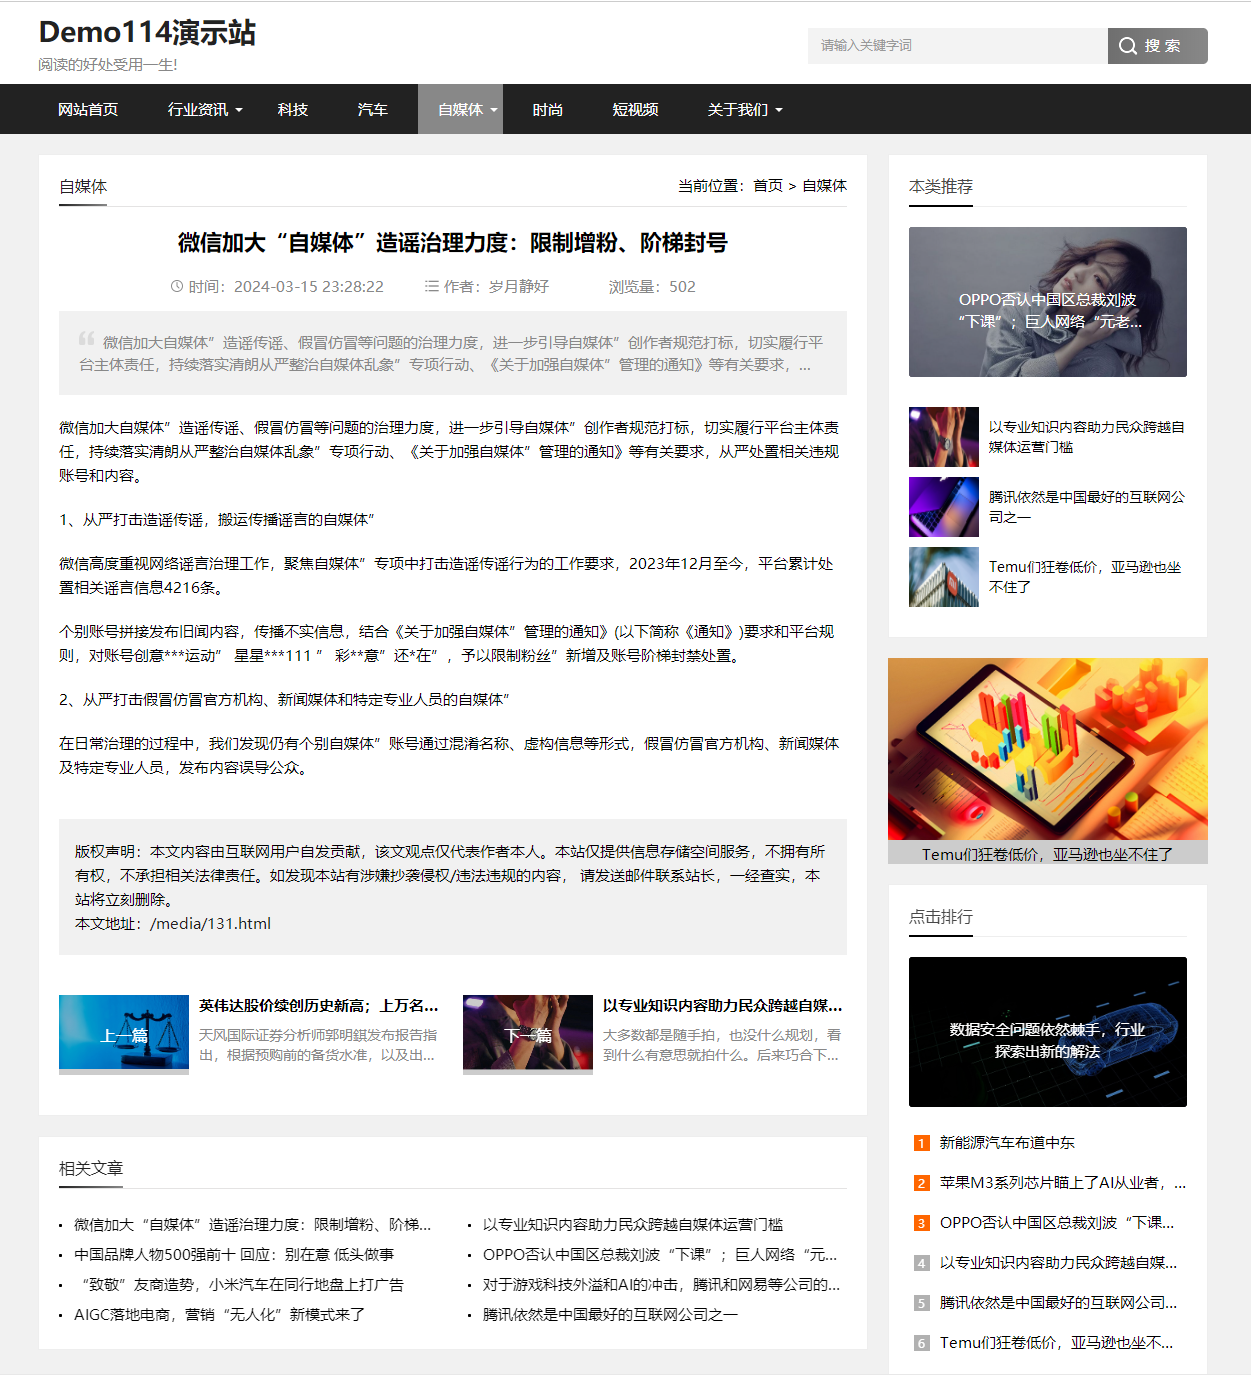Open ranking item 腾讯依然是中国最好的互联网公司

tap(1059, 1303)
